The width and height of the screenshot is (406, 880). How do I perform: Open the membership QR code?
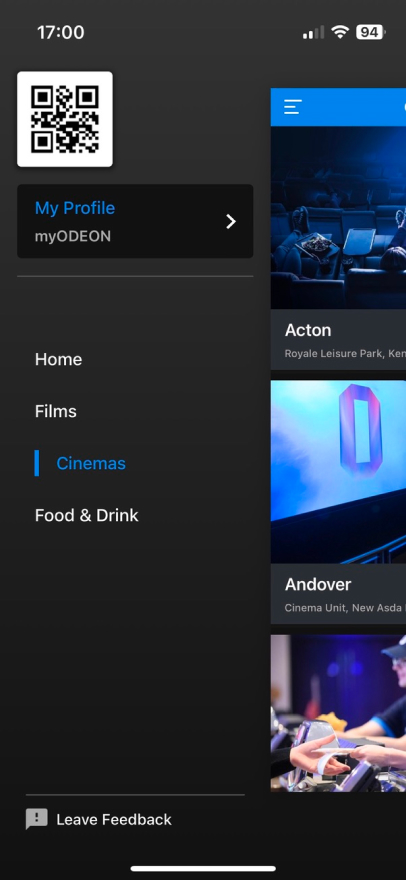click(65, 119)
